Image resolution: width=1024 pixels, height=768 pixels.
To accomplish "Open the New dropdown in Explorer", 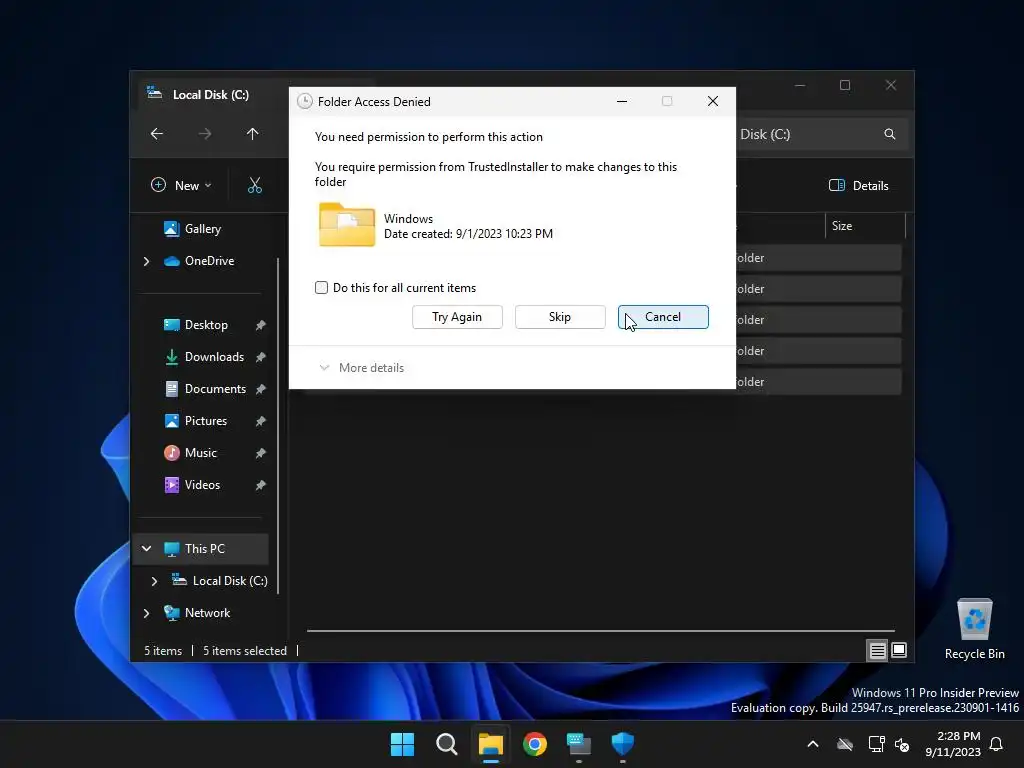I will click(x=182, y=185).
